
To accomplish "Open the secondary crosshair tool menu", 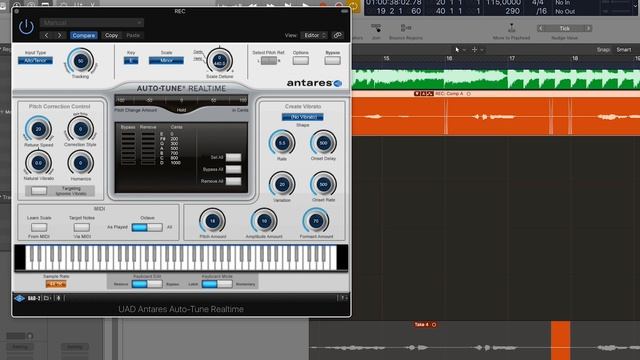I will point(477,50).
